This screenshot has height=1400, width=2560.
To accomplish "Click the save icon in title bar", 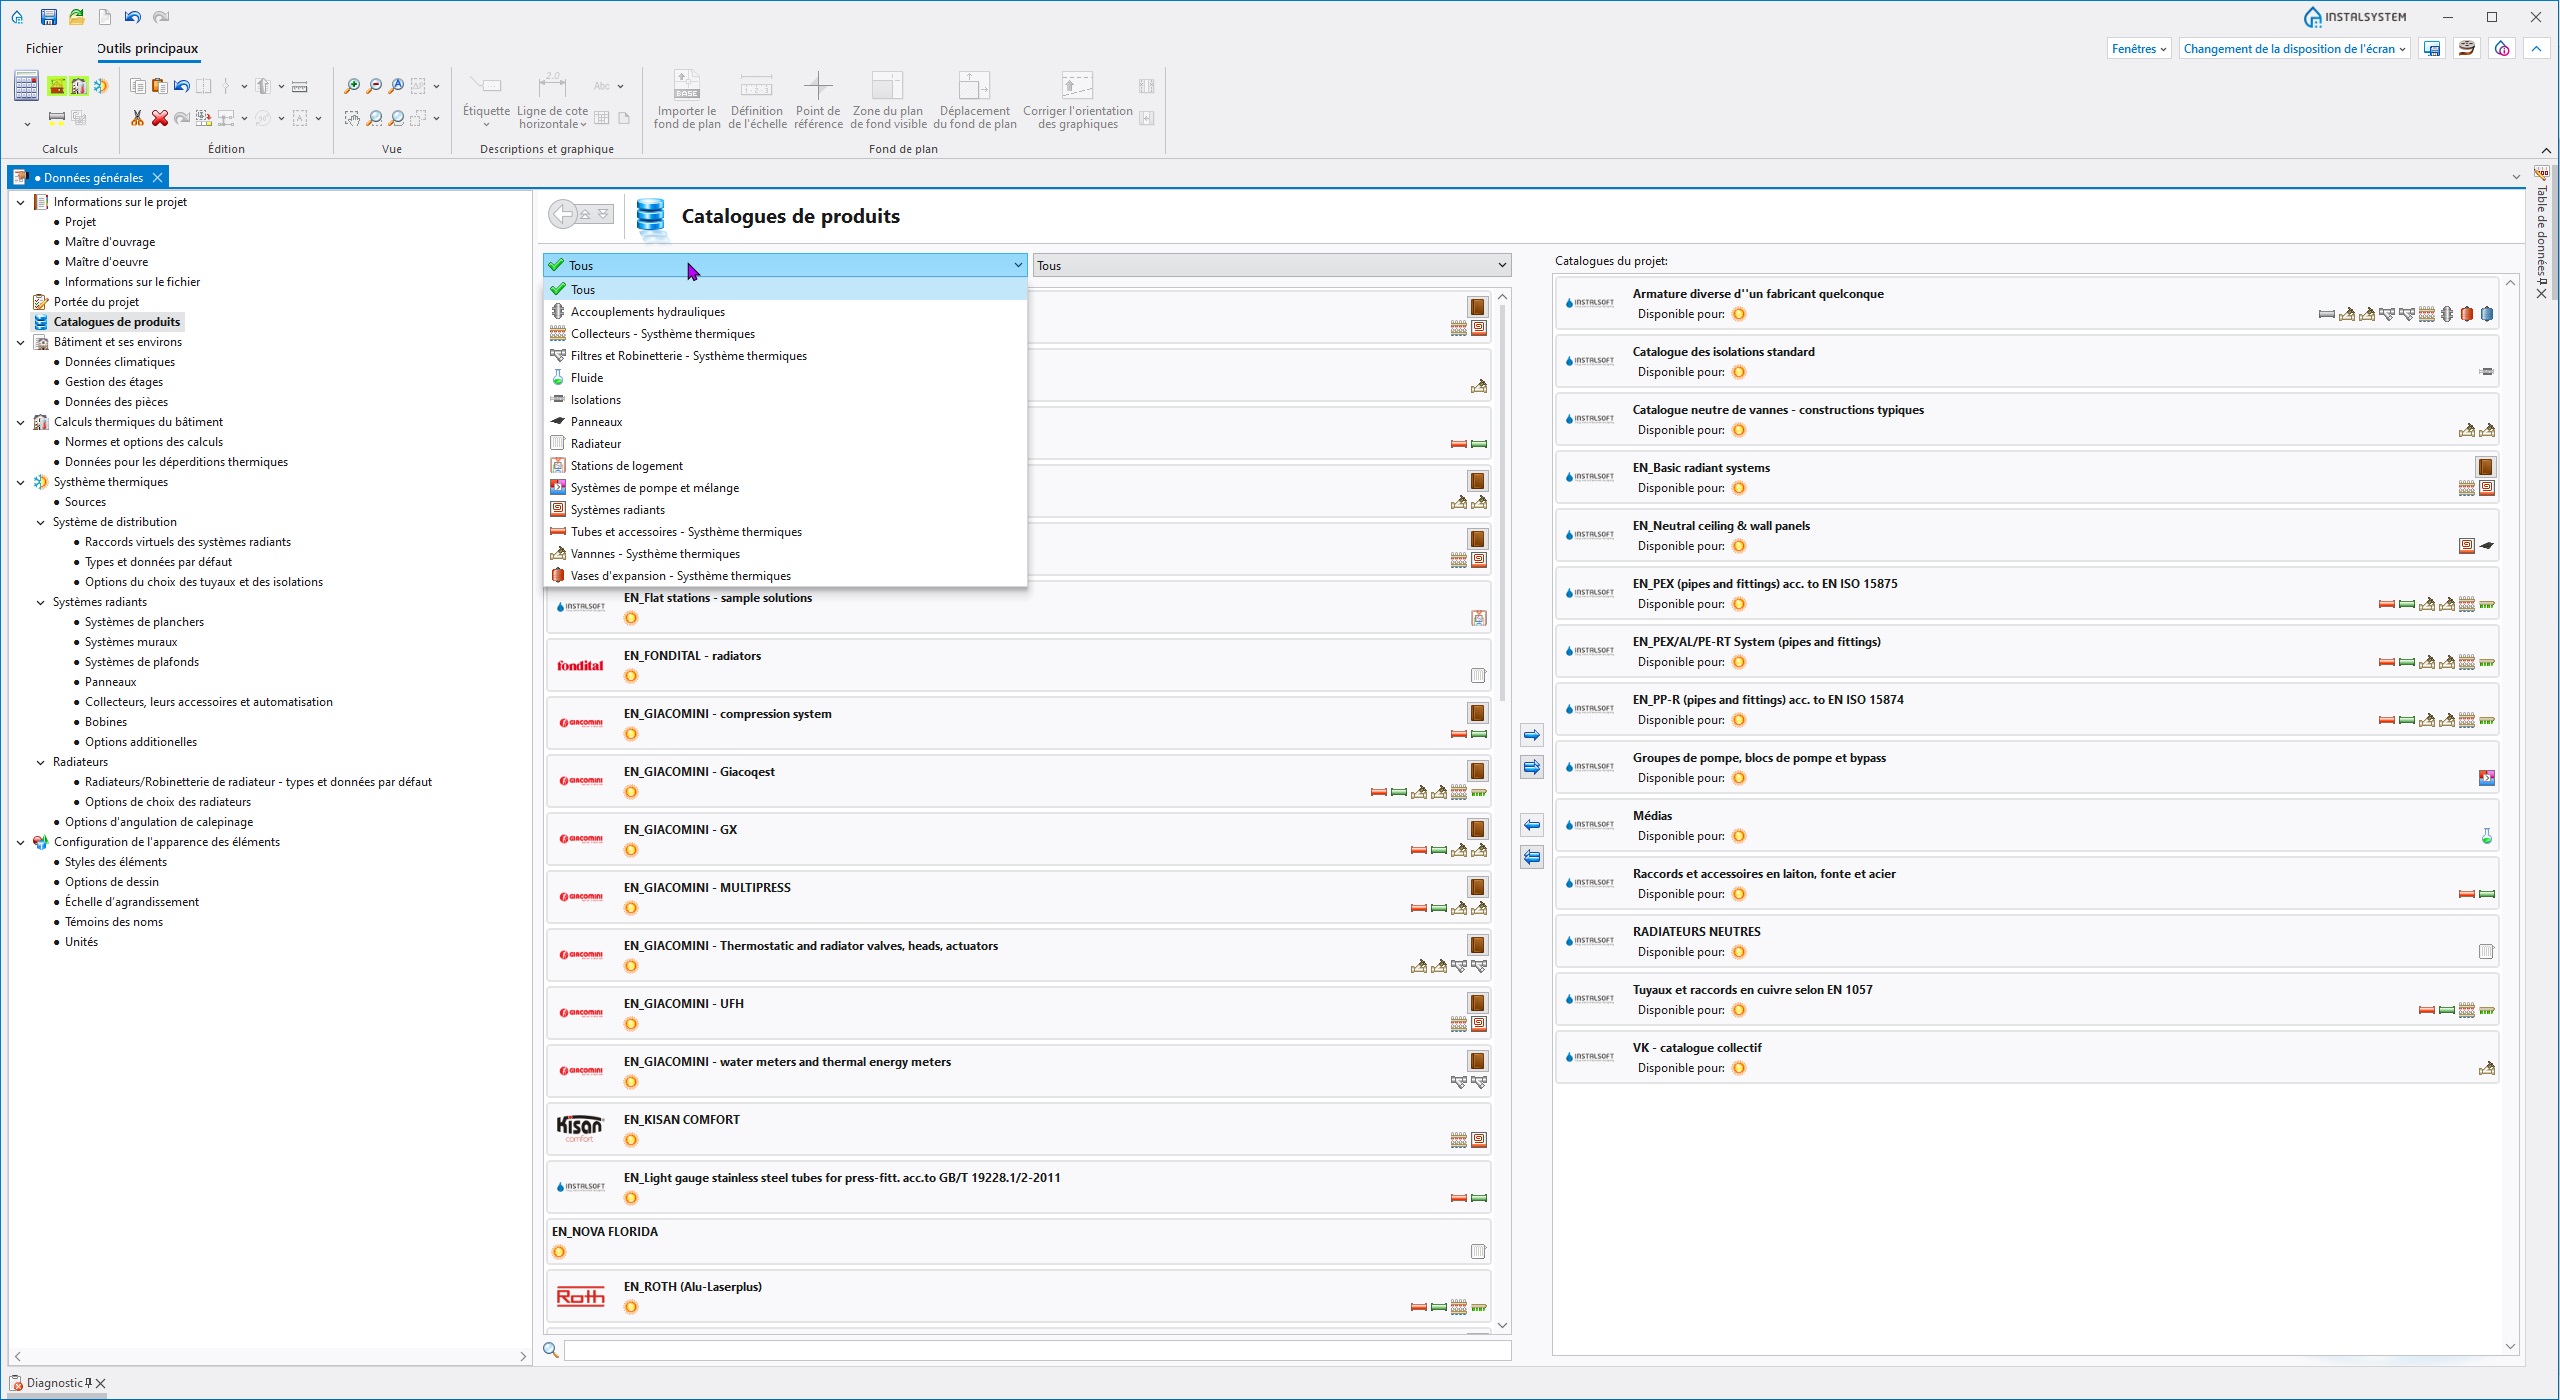I will click(48, 17).
